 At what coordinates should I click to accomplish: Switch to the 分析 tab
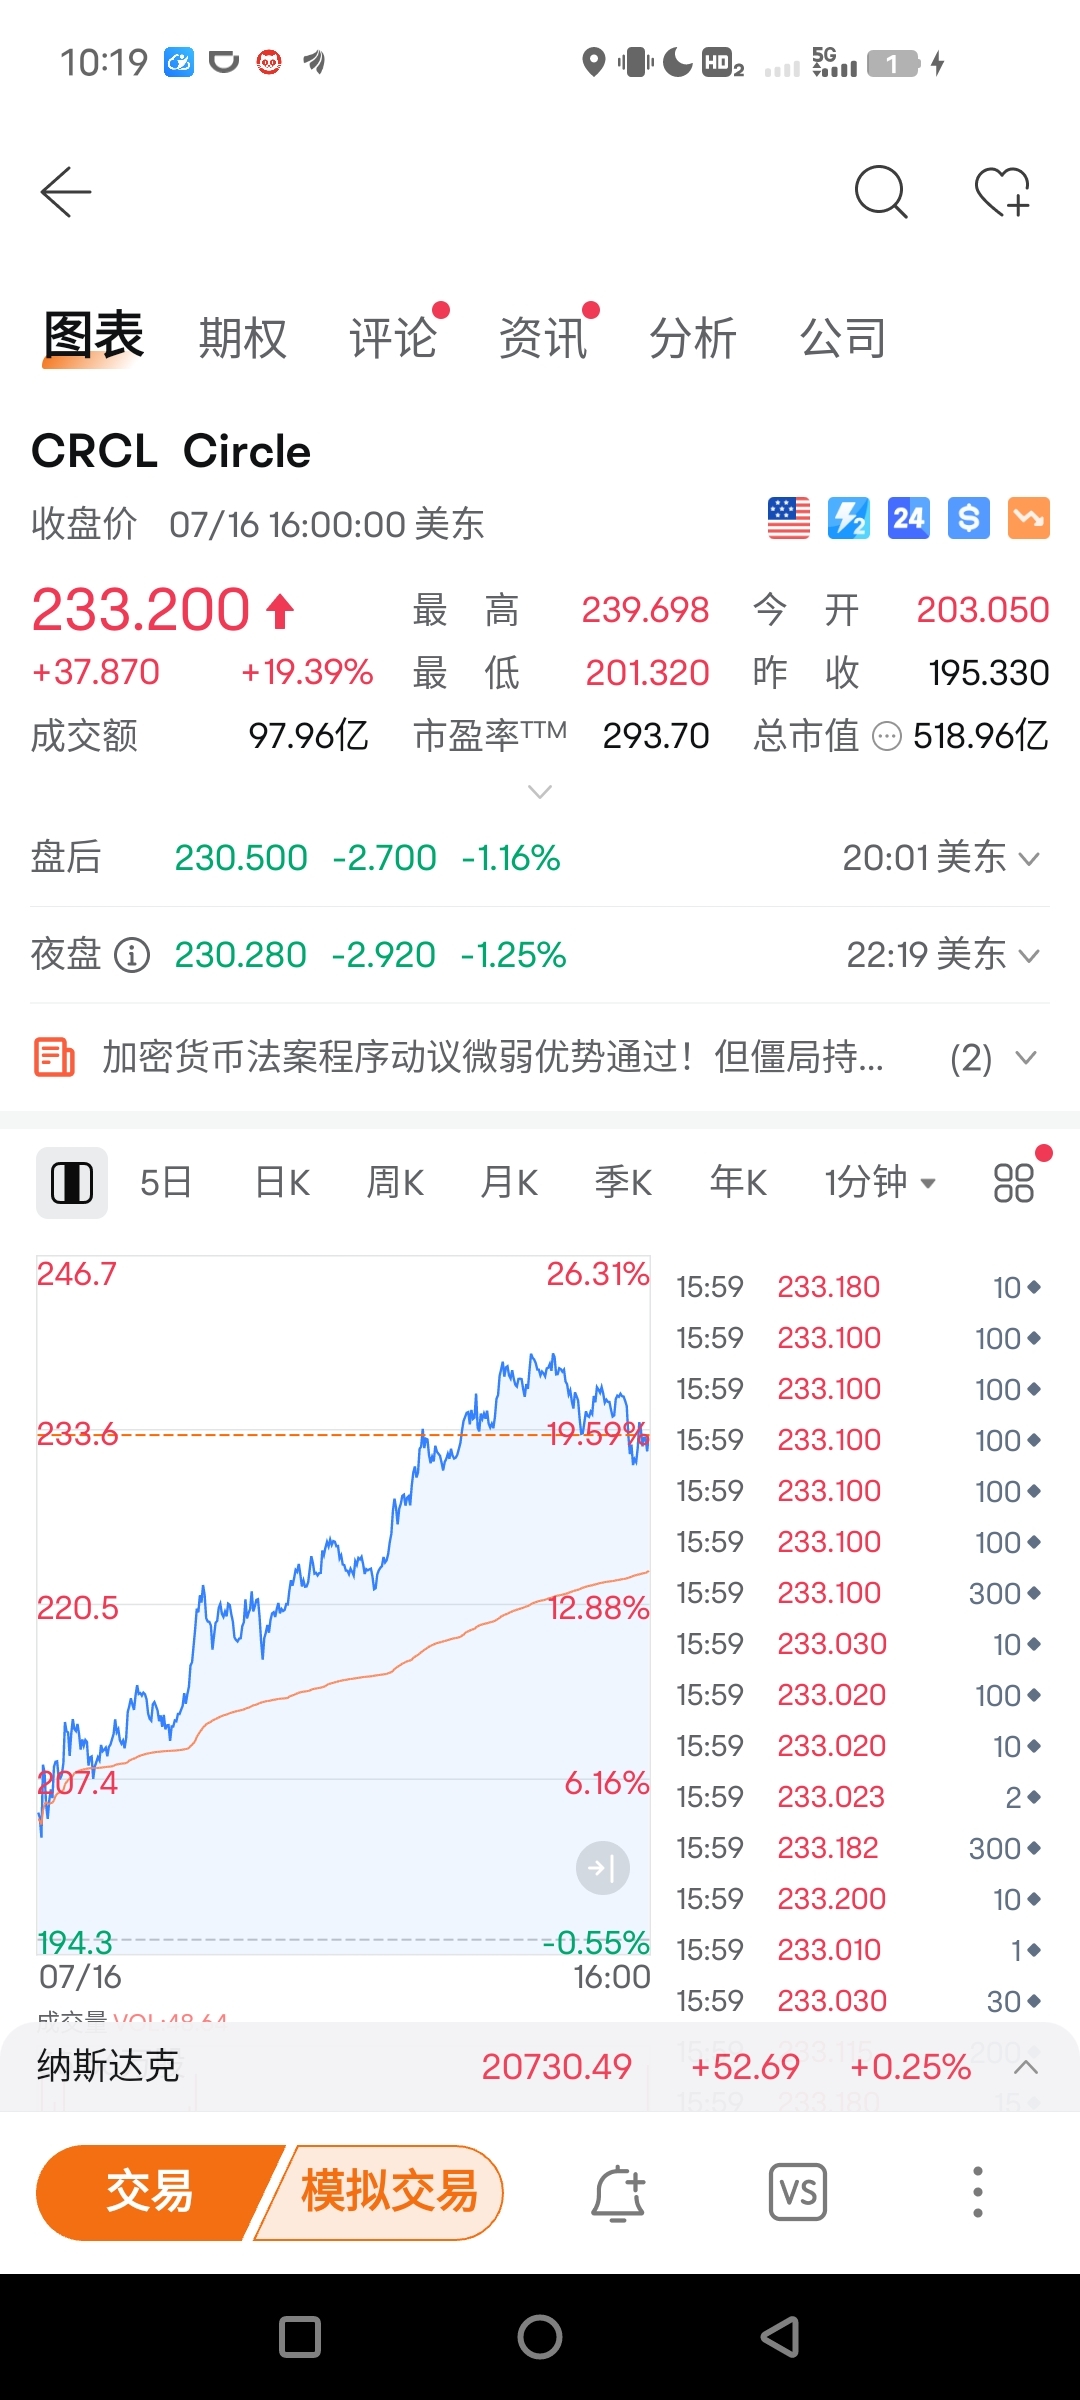coord(693,338)
